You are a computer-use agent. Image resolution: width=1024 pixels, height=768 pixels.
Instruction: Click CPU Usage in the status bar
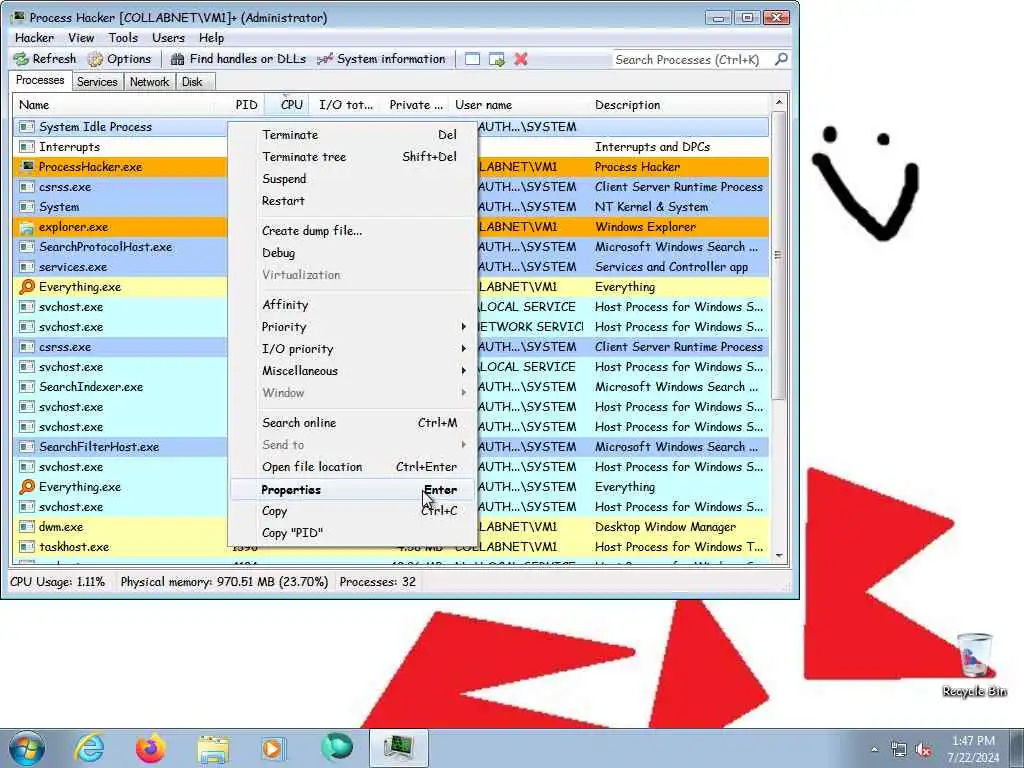(57, 582)
